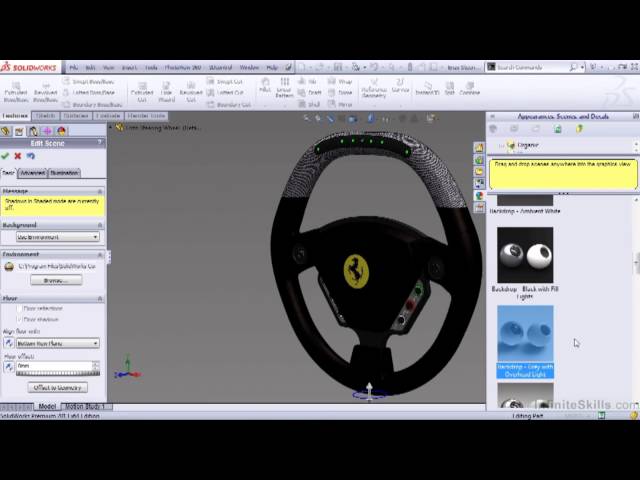Select the Swept Cut tool
The image size is (640, 480).
click(x=225, y=82)
